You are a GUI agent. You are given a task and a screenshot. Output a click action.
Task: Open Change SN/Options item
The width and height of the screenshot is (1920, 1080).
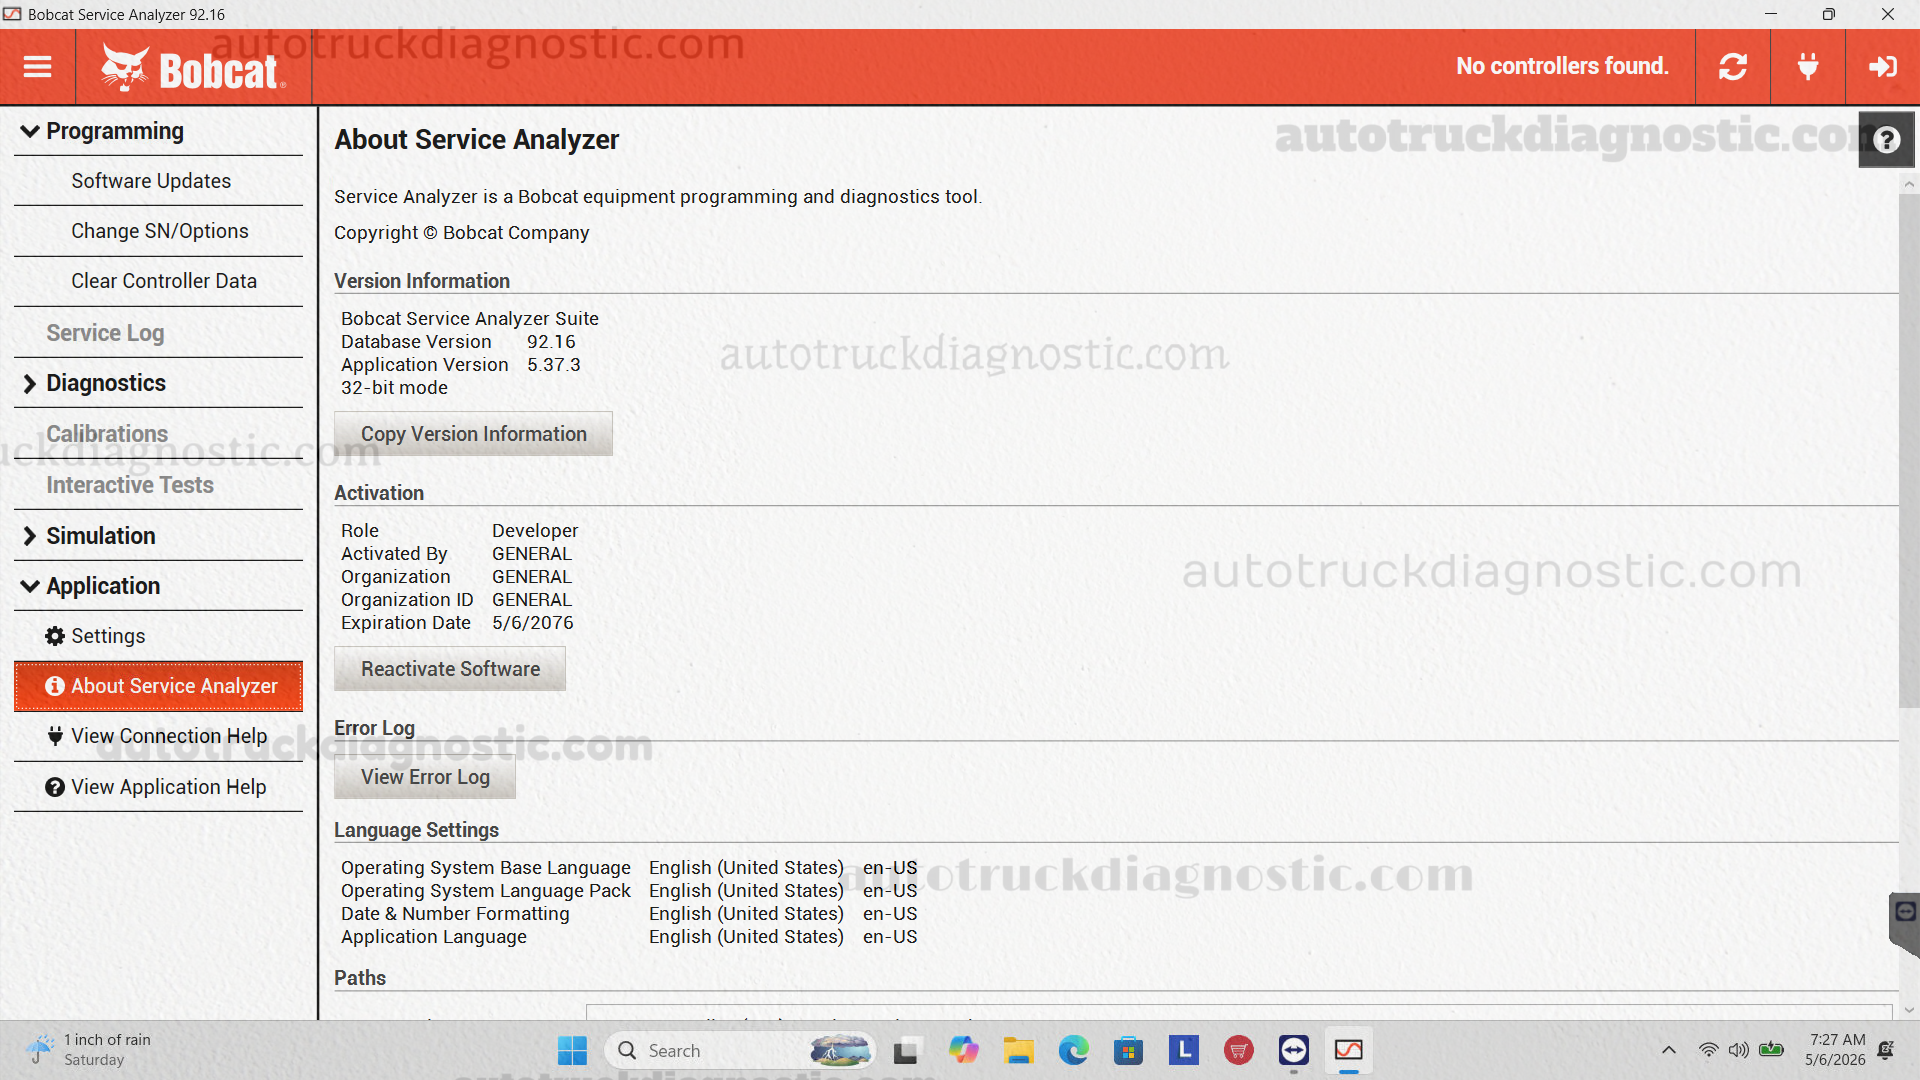click(x=158, y=231)
